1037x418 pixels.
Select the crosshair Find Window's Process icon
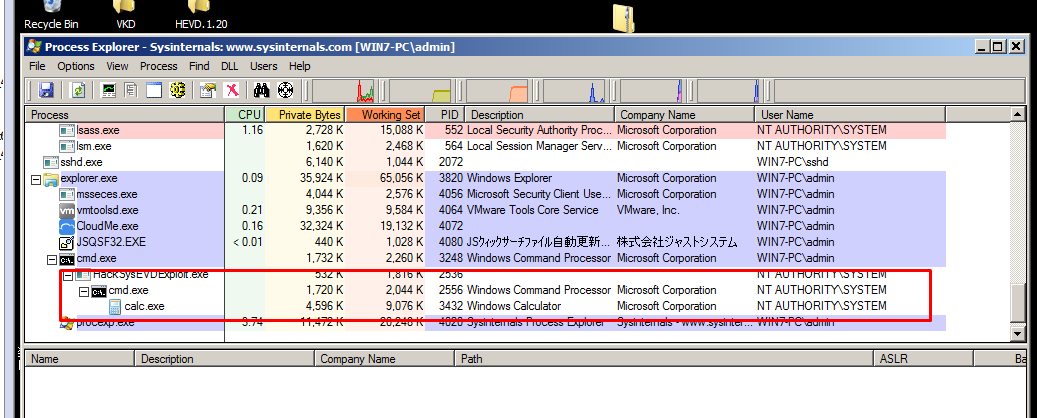[x=284, y=91]
